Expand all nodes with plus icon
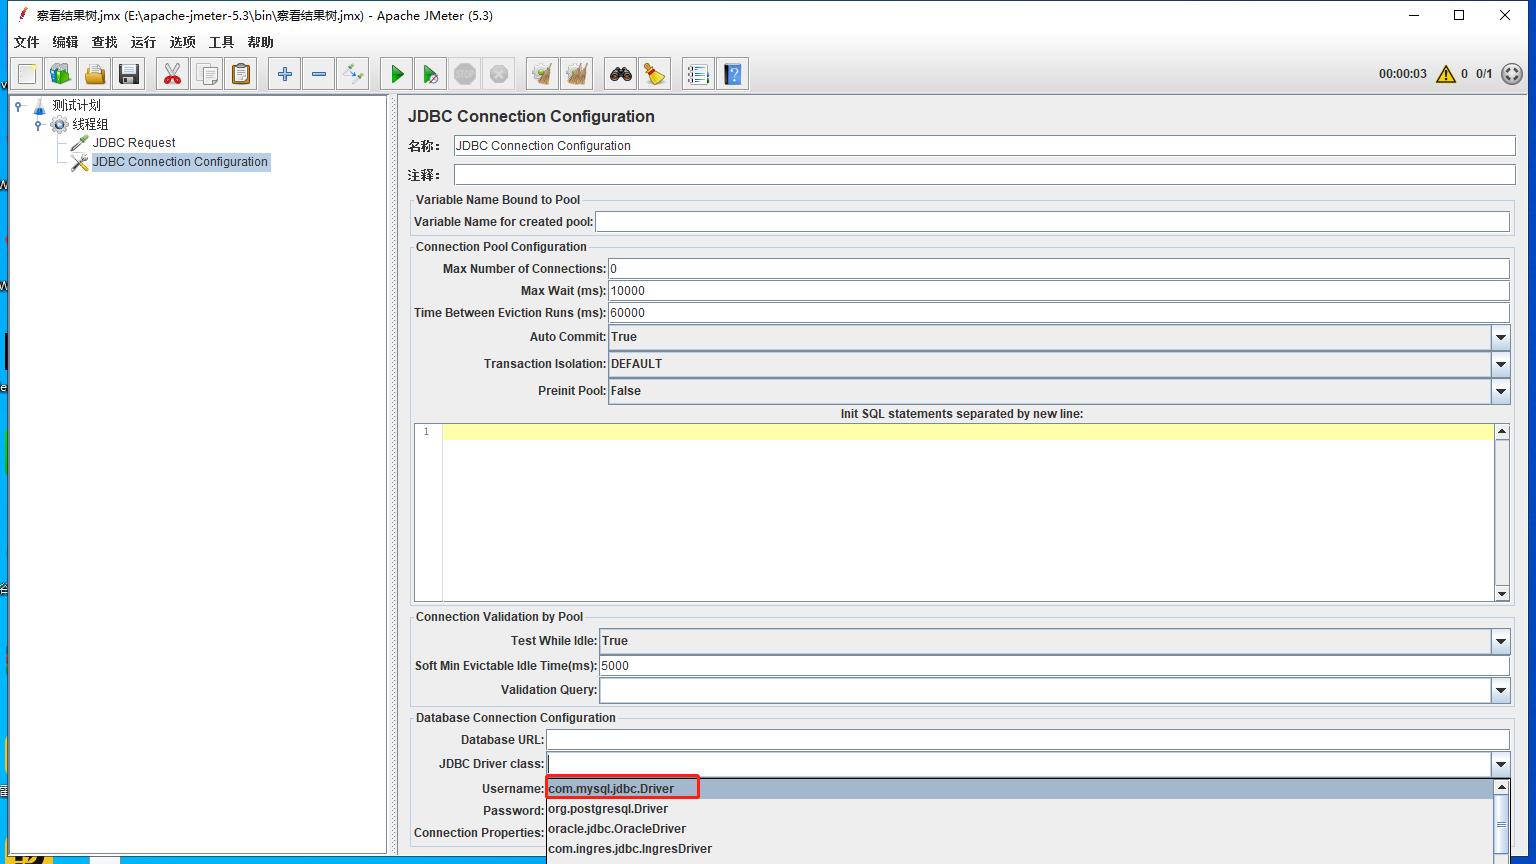Viewport: 1536px width, 864px height. pyautogui.click(x=285, y=74)
